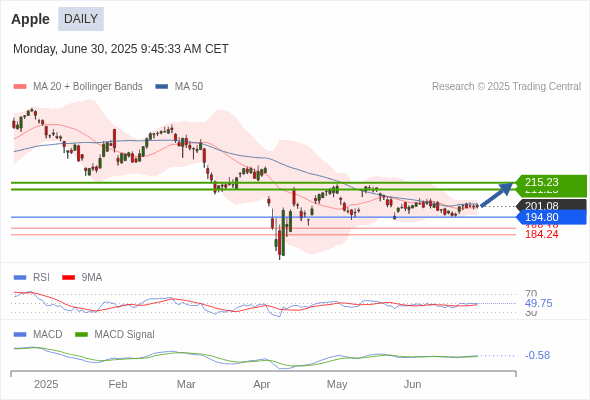
Task: Click the Apr label on time axis
Action: (262, 385)
